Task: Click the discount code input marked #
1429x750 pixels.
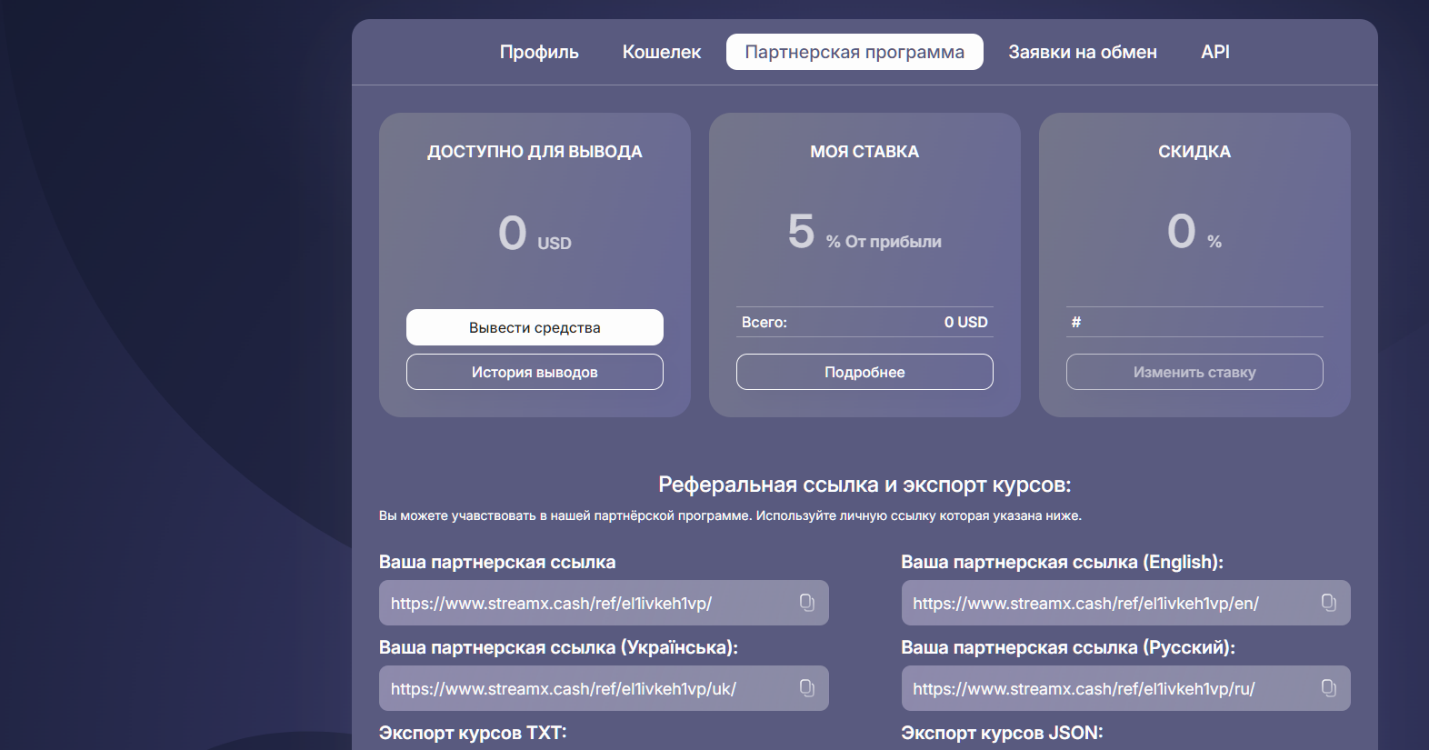Action: pos(1194,319)
